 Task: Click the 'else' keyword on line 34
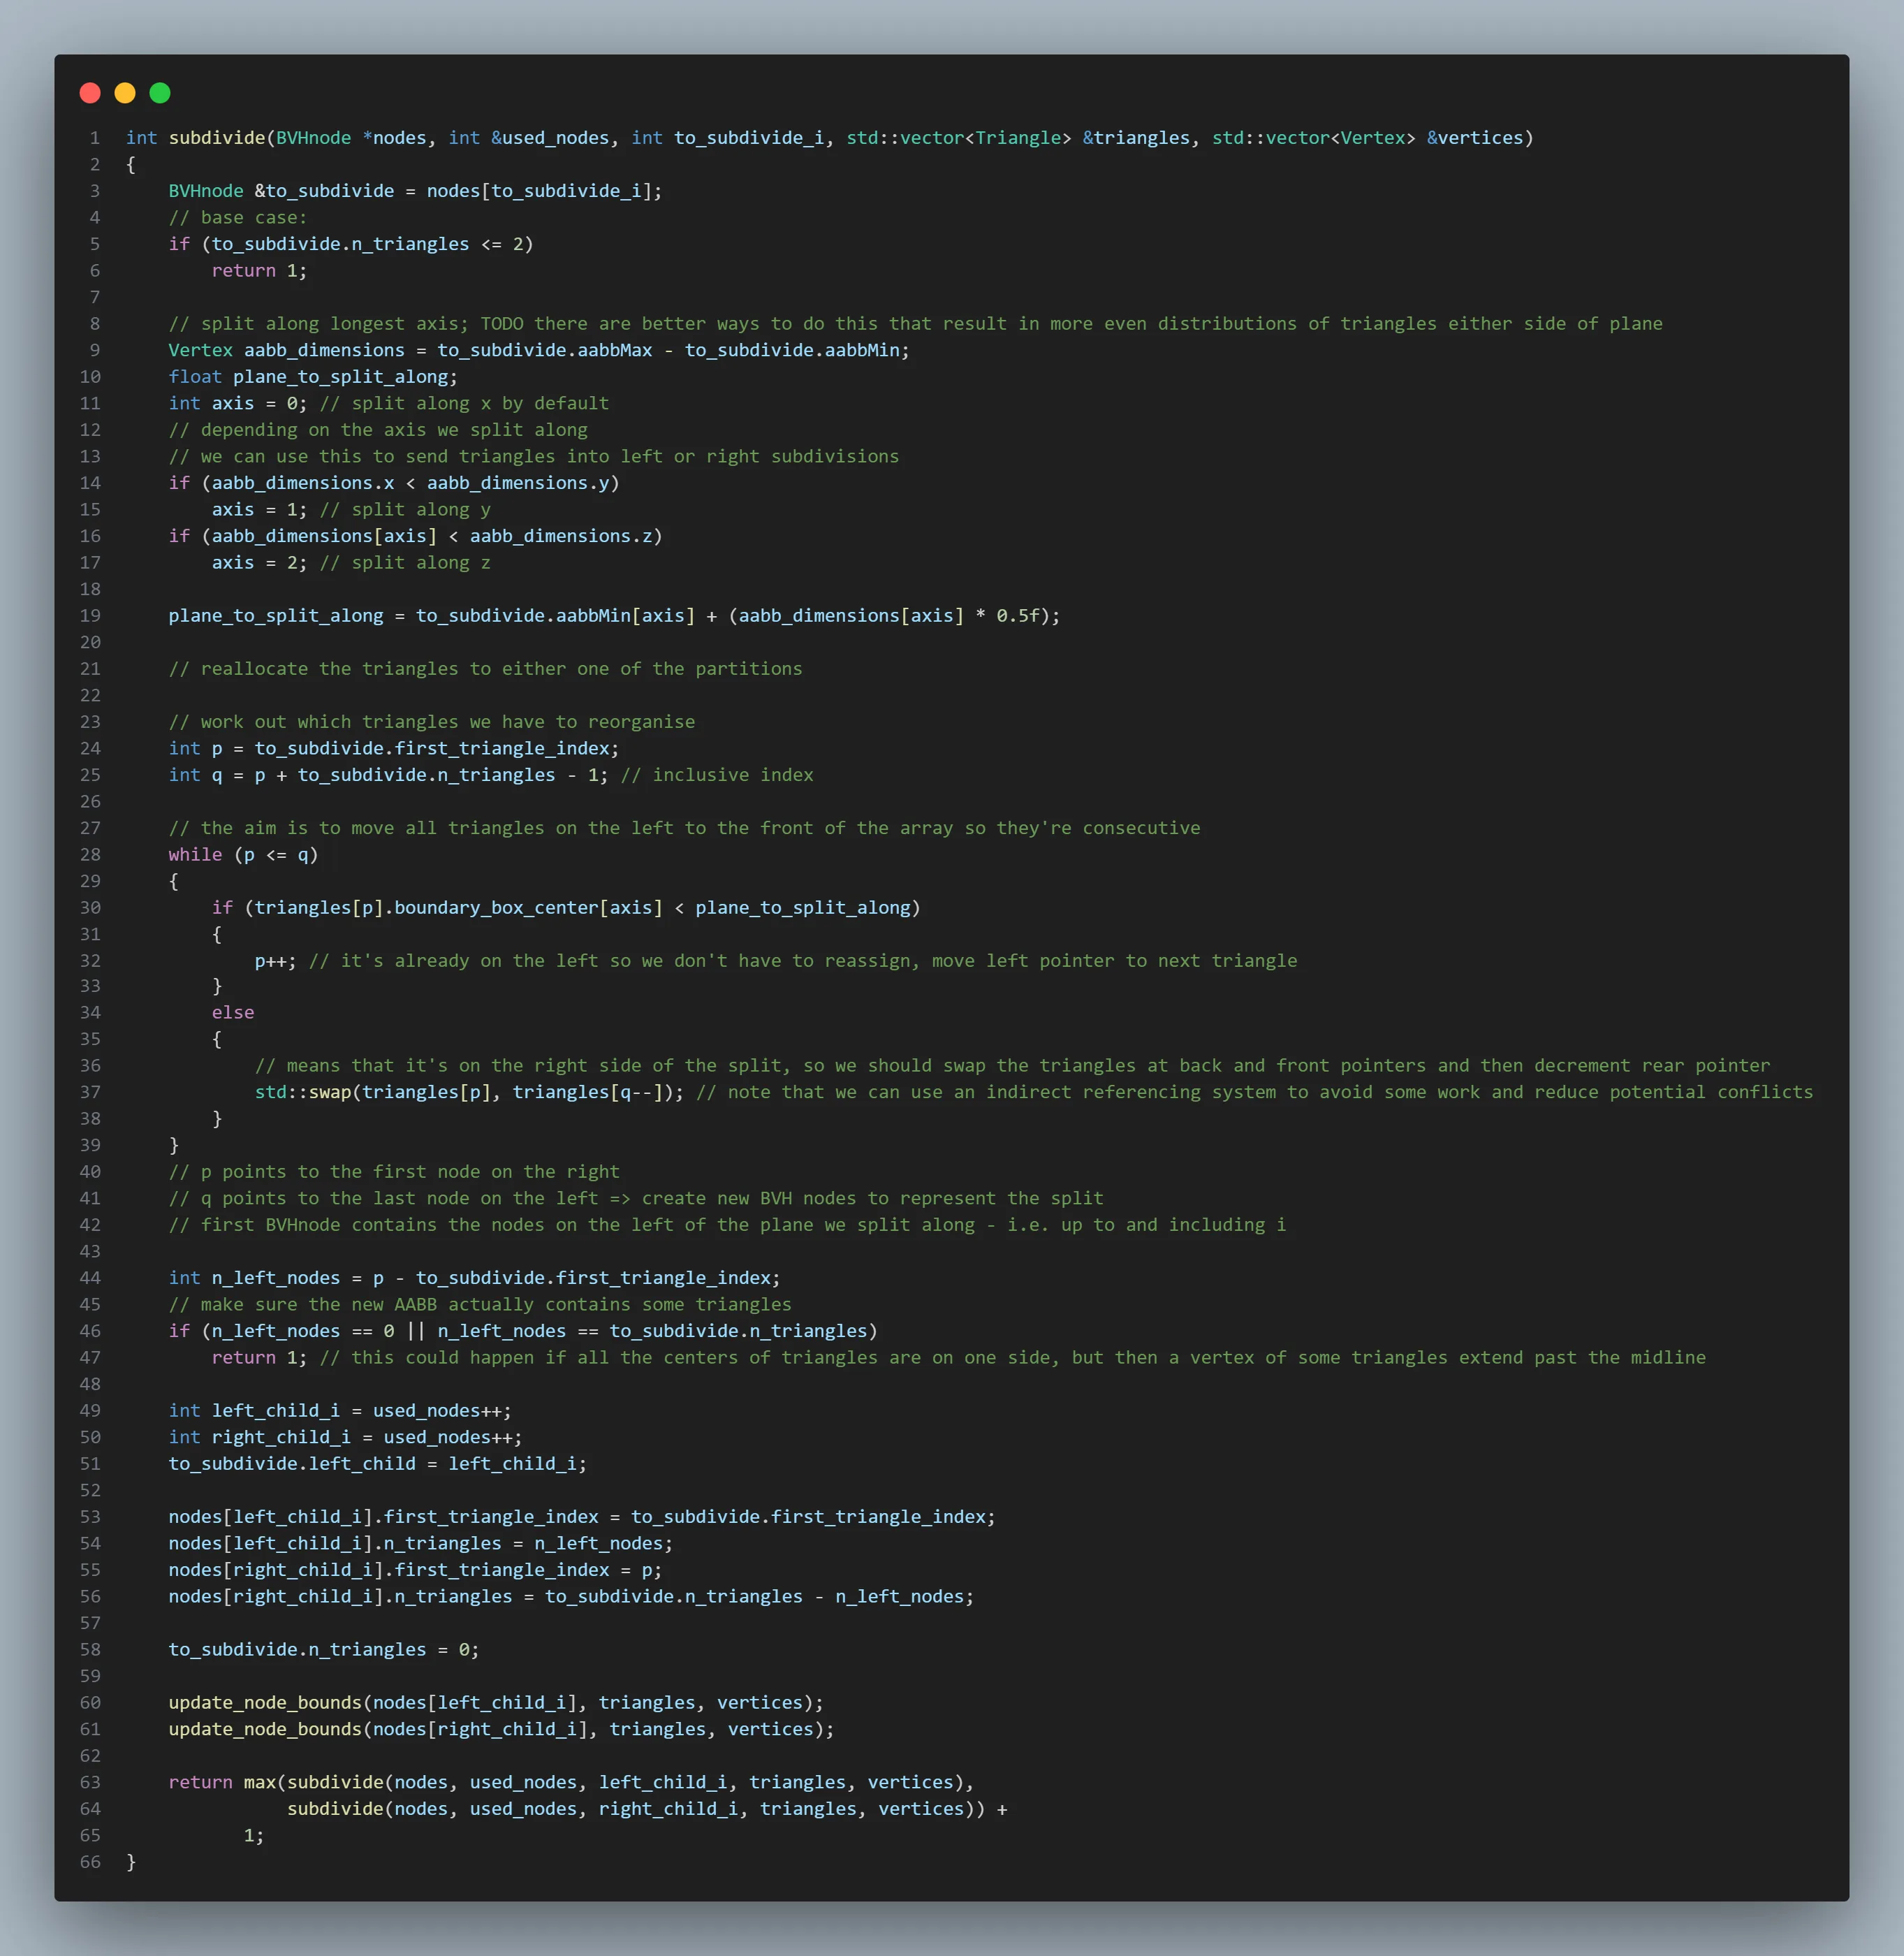[233, 1013]
